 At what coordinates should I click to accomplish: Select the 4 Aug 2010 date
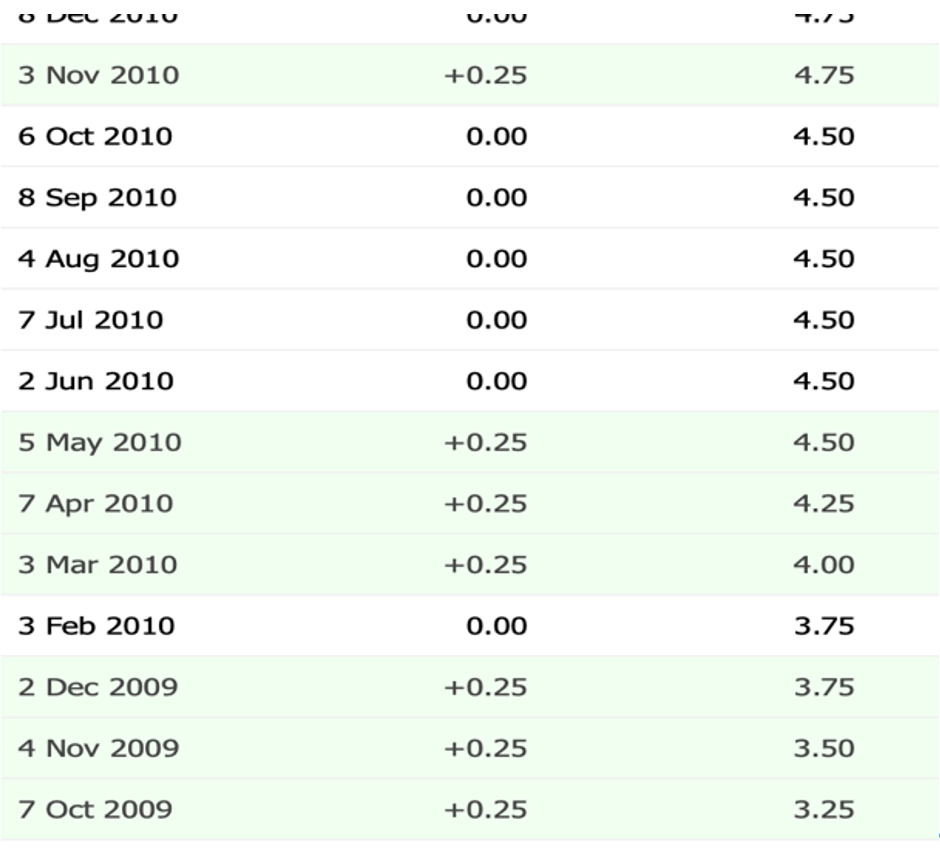click(x=98, y=259)
